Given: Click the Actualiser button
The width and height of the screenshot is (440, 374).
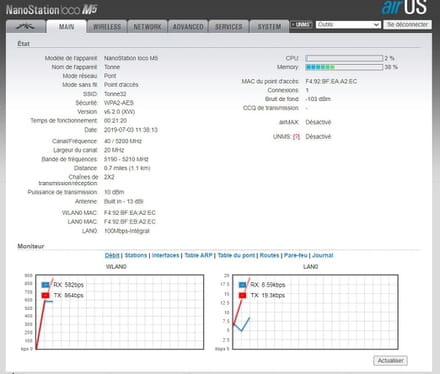Looking at the screenshot, I should [x=390, y=361].
